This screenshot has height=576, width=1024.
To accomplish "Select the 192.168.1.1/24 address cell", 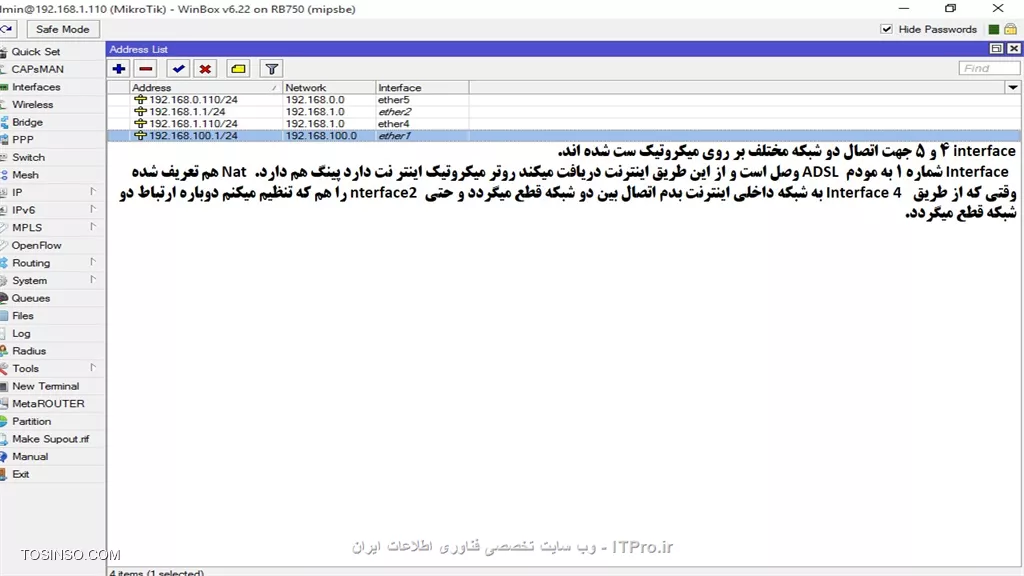I will (x=187, y=112).
